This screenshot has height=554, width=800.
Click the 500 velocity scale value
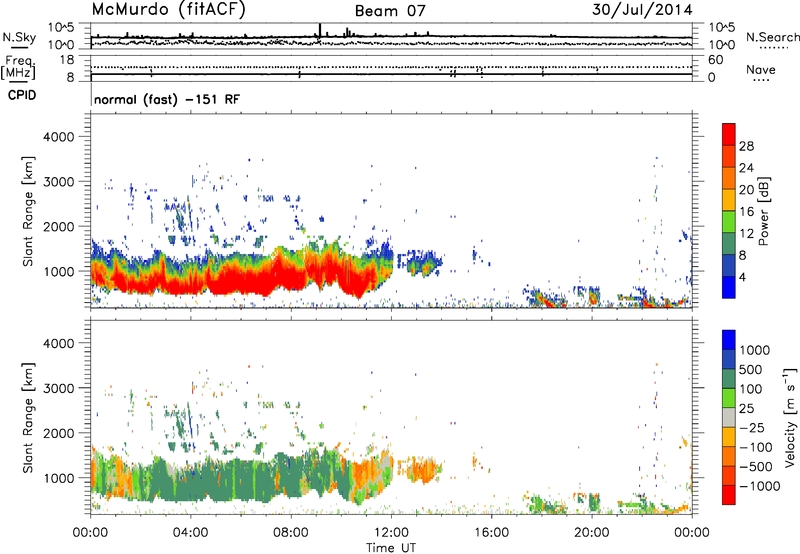point(751,370)
